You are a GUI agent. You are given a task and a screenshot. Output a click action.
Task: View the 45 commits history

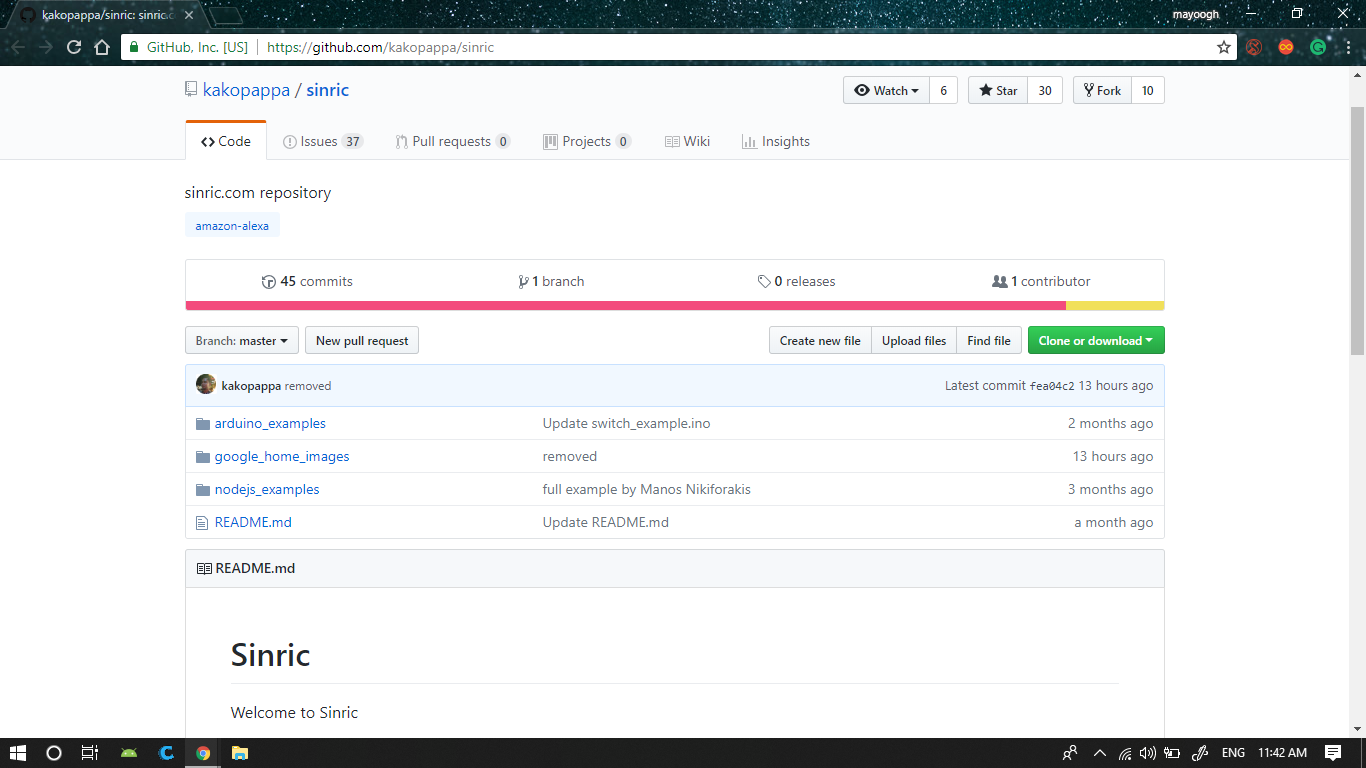tap(307, 282)
